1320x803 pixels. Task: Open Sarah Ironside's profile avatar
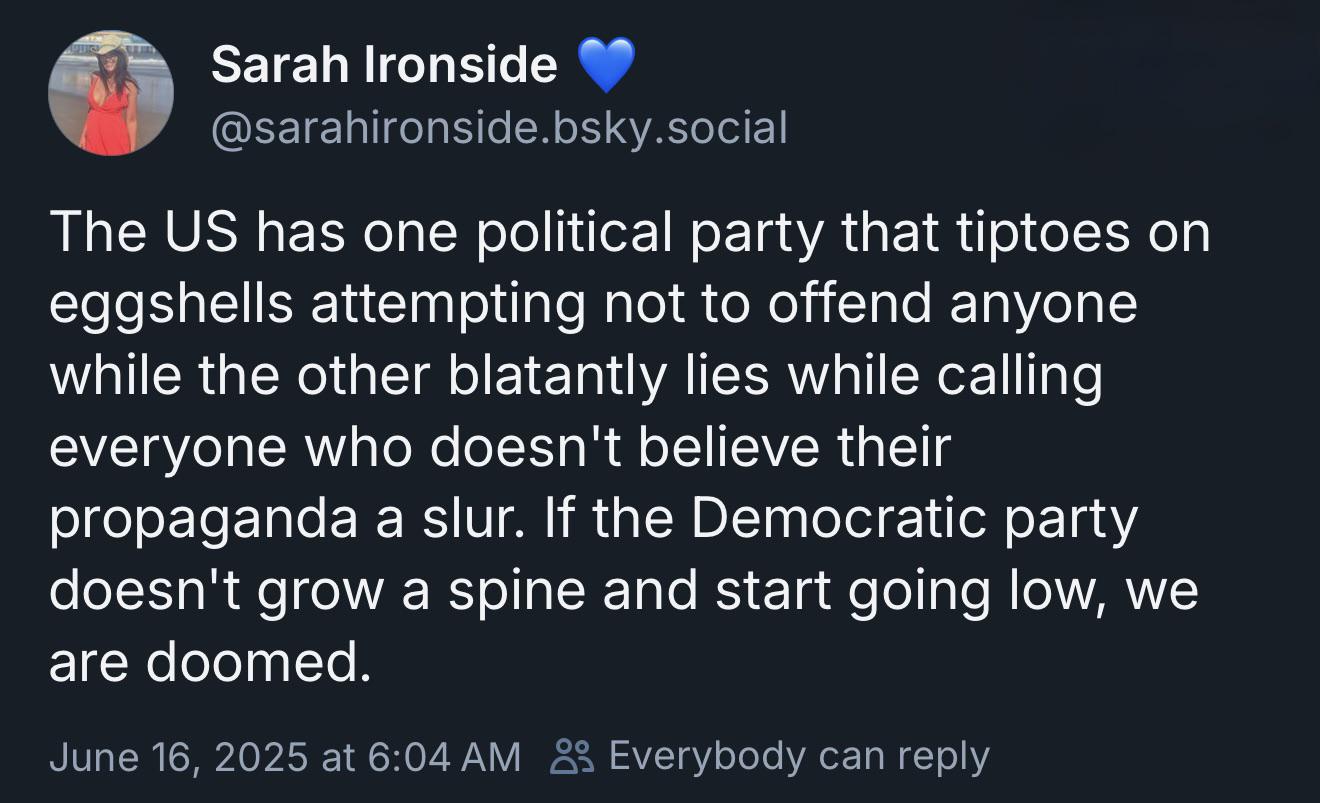(110, 93)
